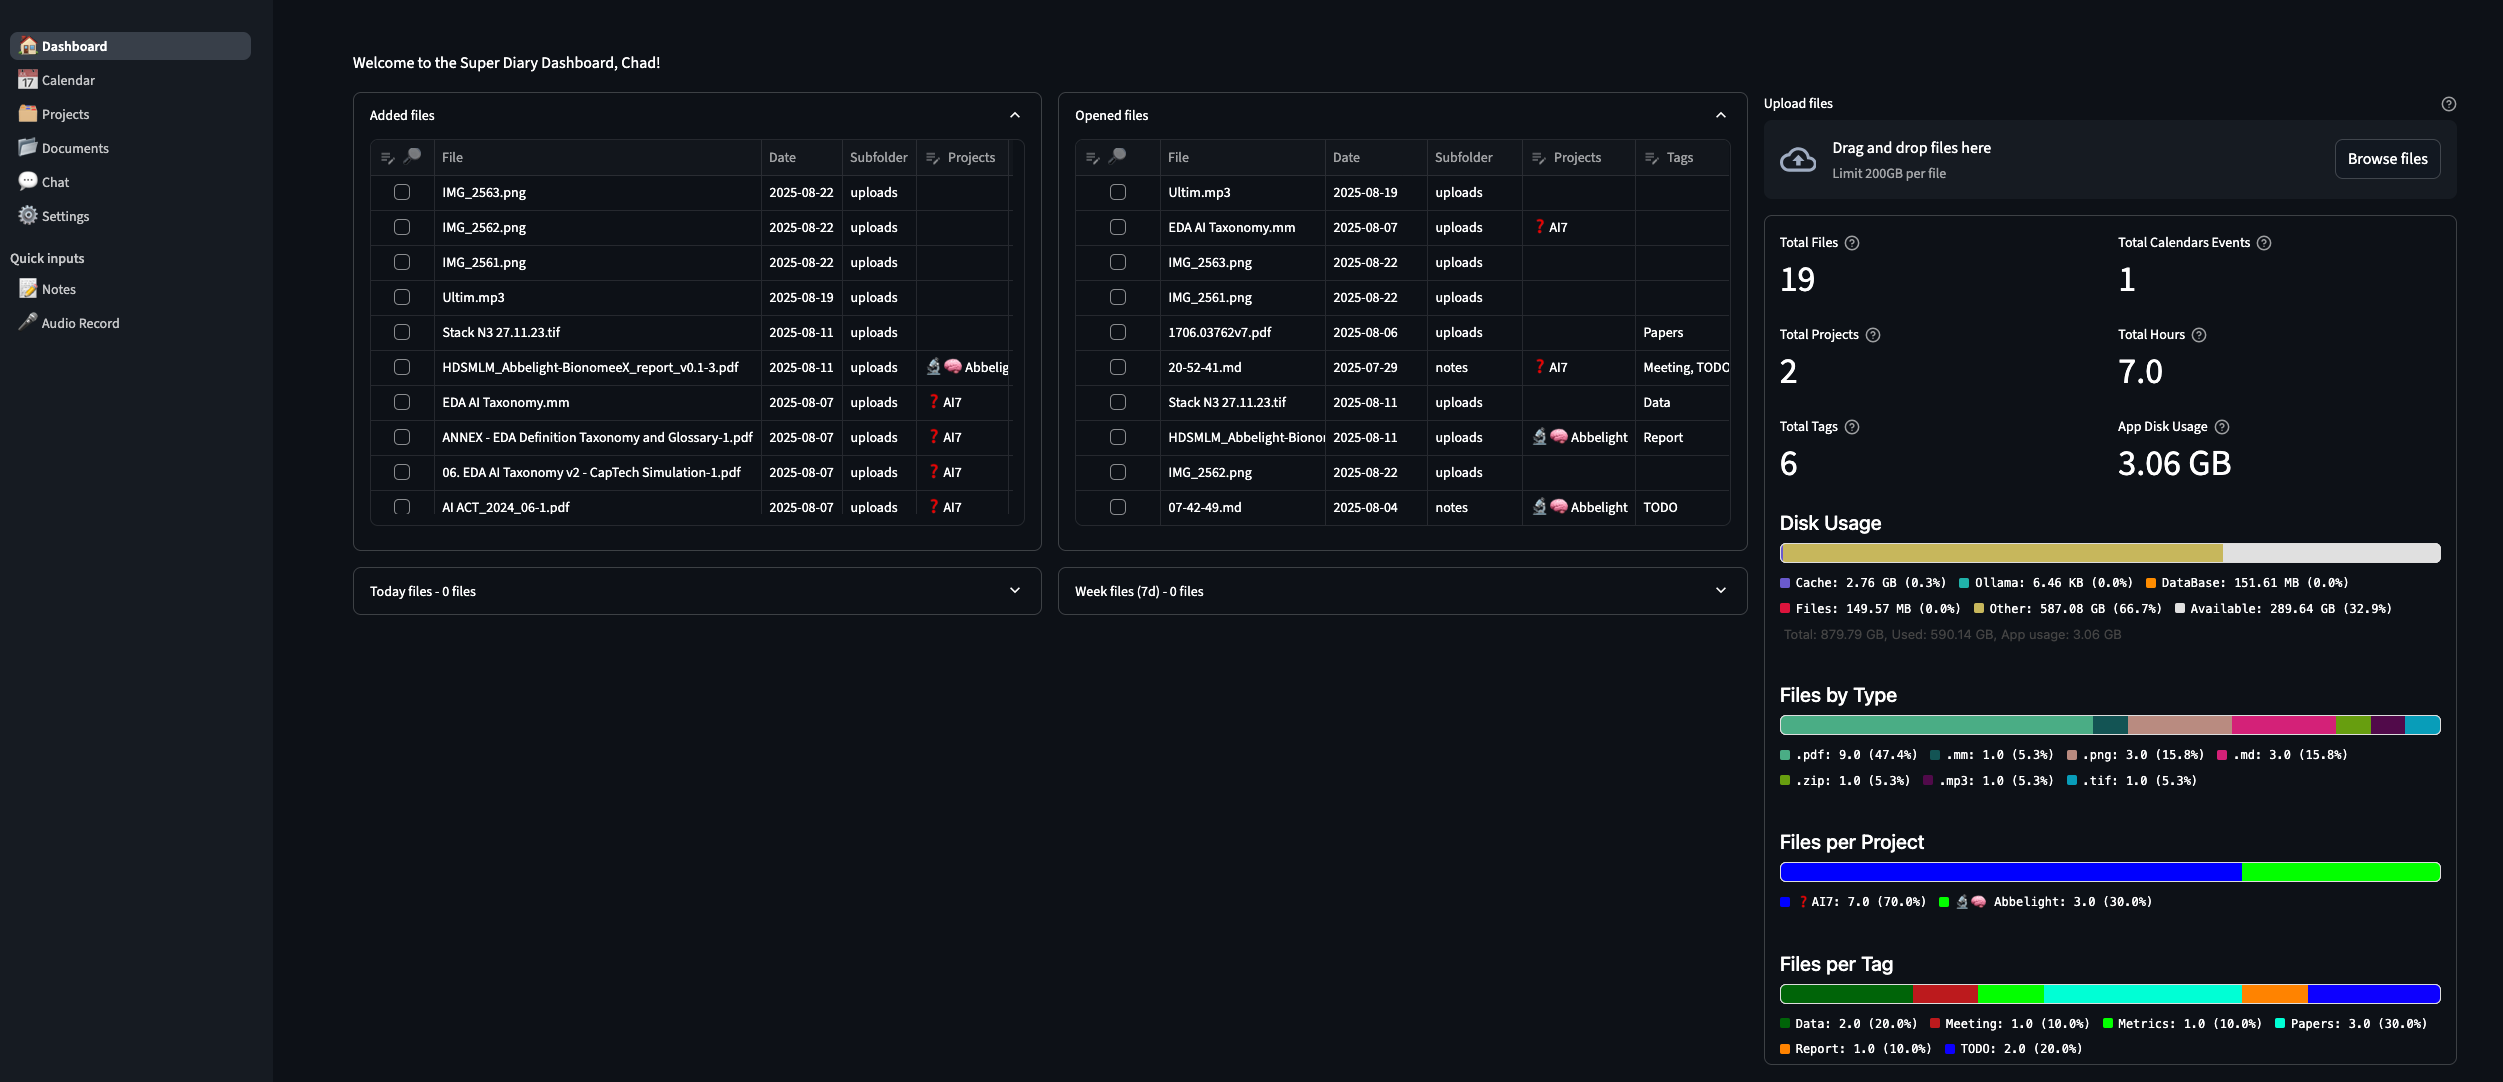Click help icon beside Total Tags
The image size is (2503, 1082).
point(1852,427)
